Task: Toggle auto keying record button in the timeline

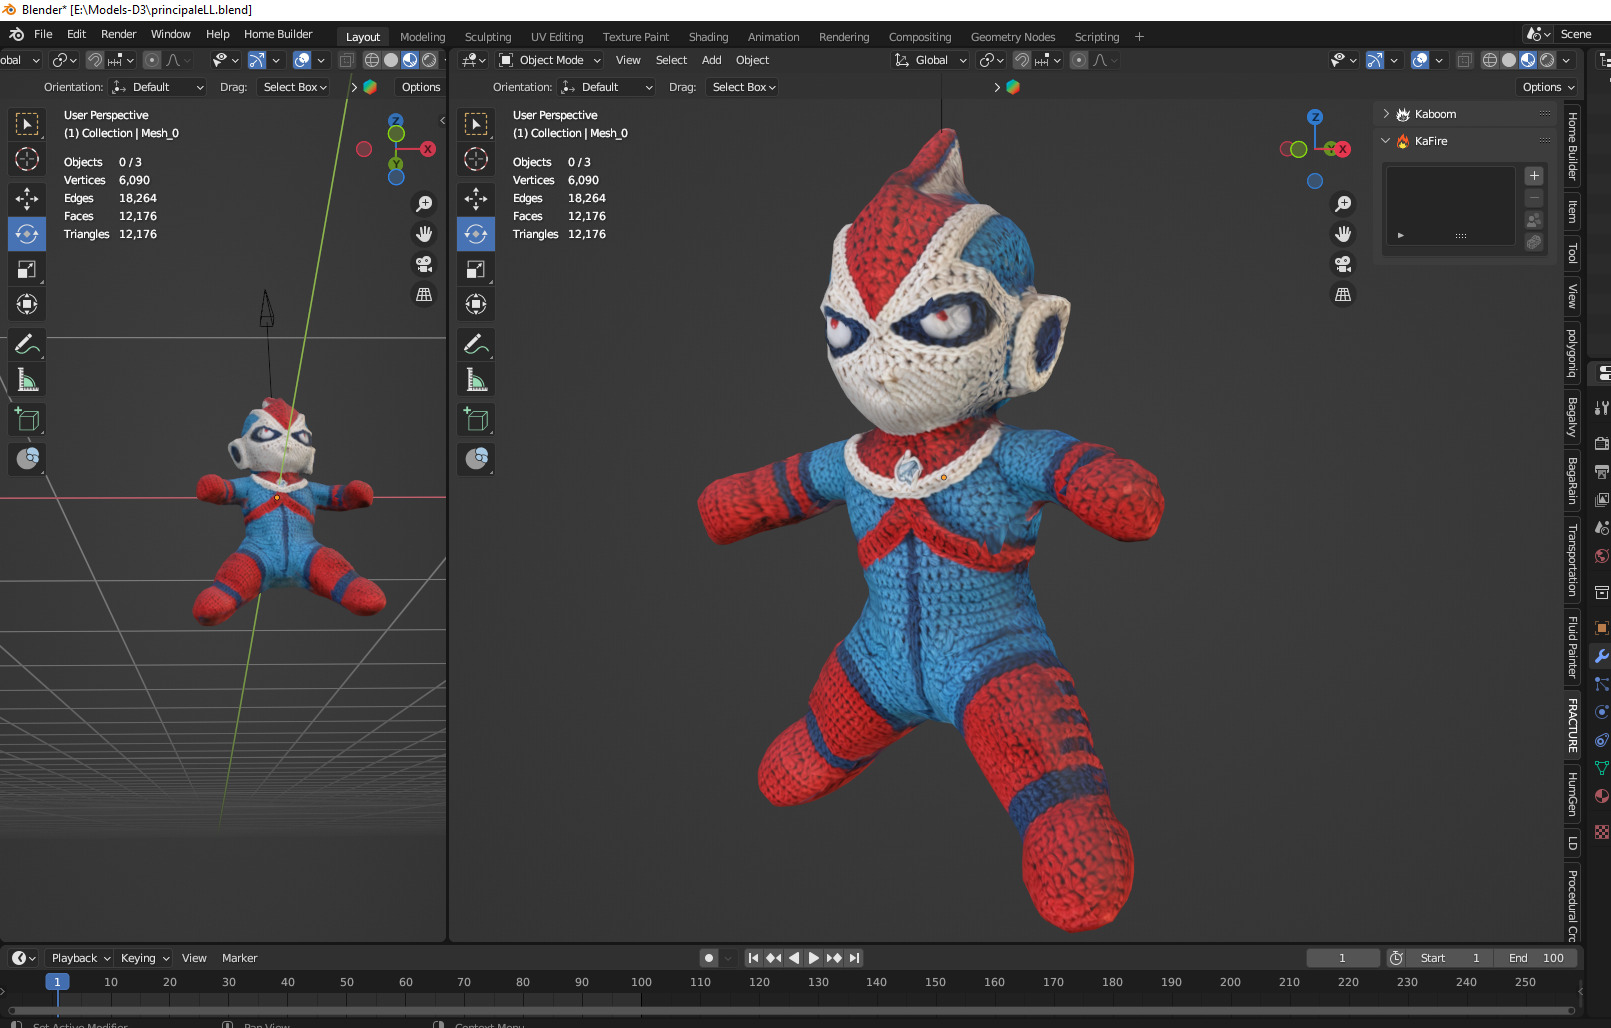Action: 709,958
